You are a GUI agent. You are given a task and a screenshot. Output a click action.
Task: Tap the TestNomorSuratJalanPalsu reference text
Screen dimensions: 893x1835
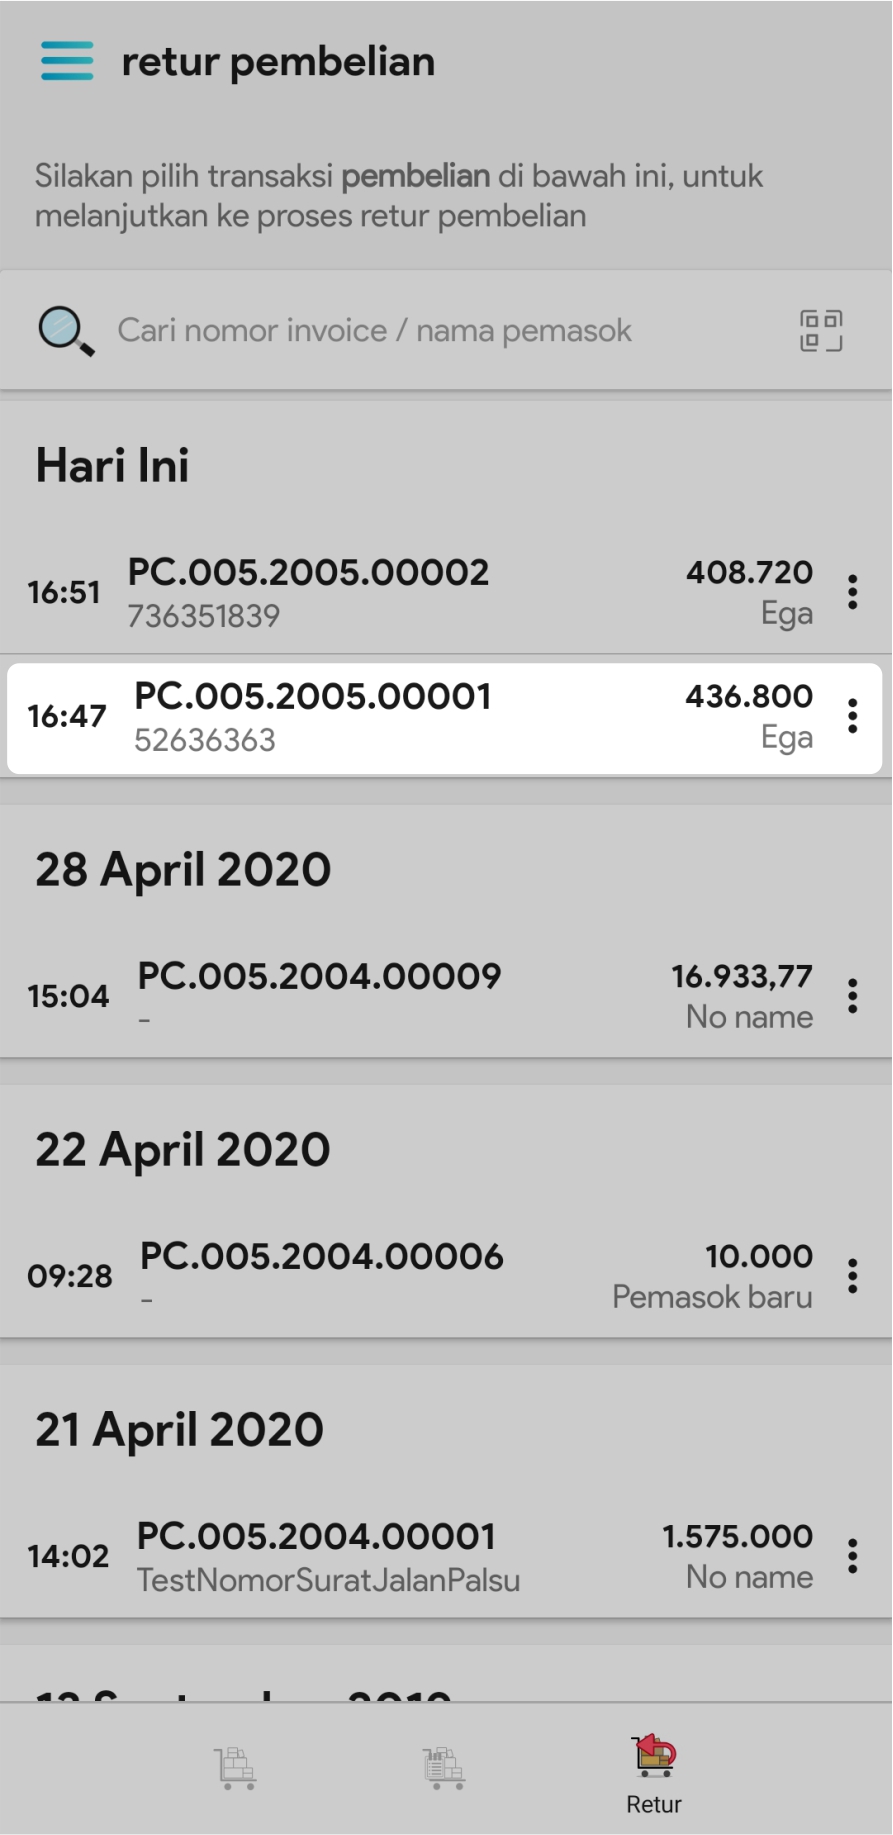click(328, 1581)
